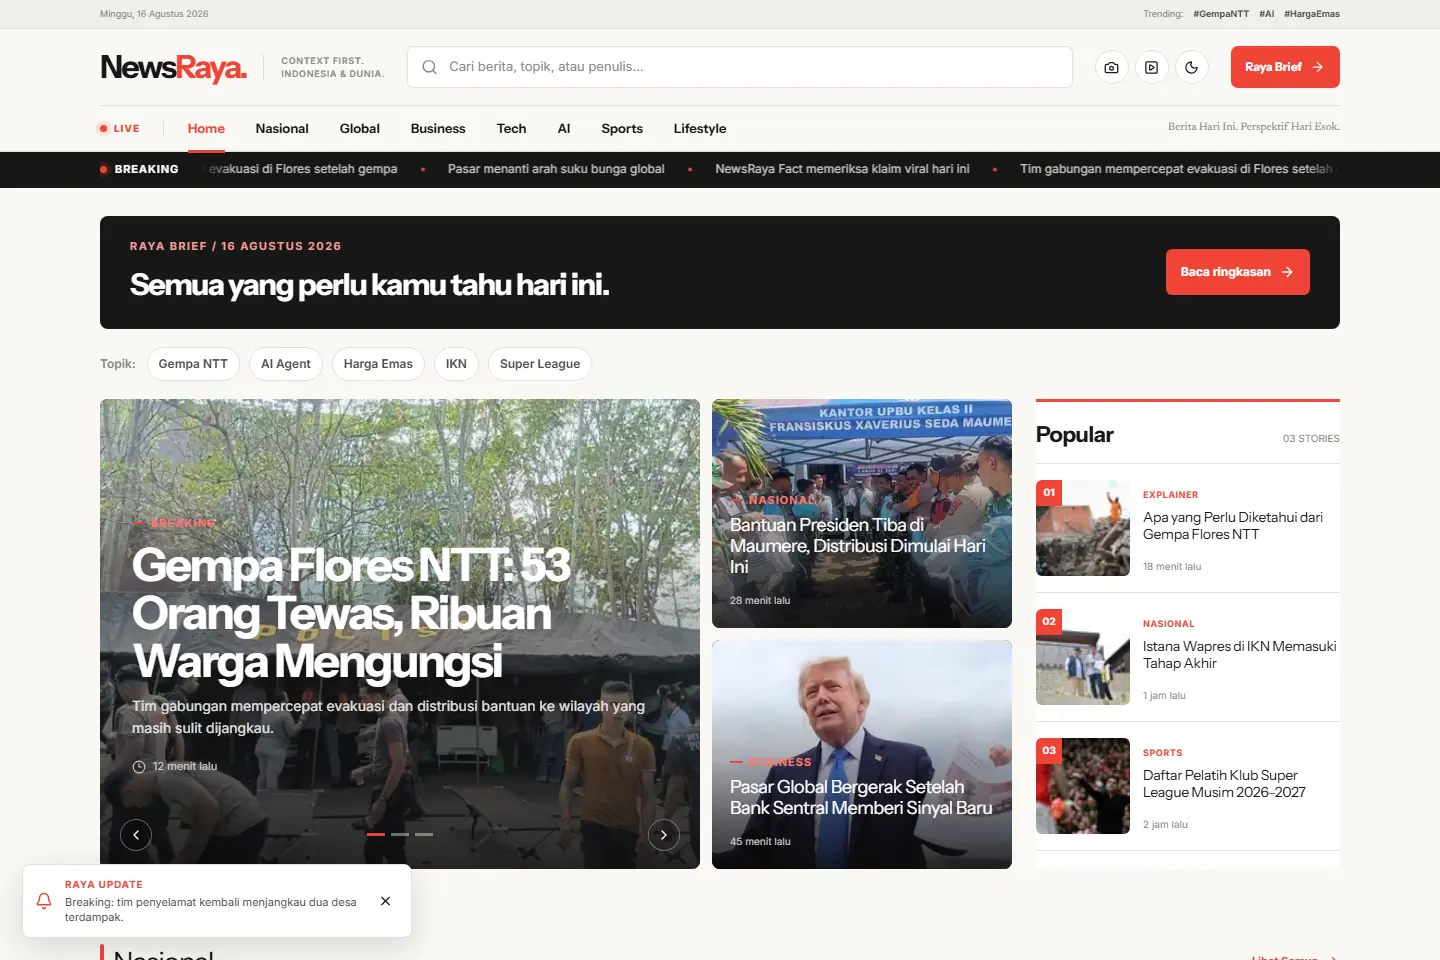This screenshot has width=1440, height=960.
Task: Click the Popular section heading
Action: [1075, 435]
